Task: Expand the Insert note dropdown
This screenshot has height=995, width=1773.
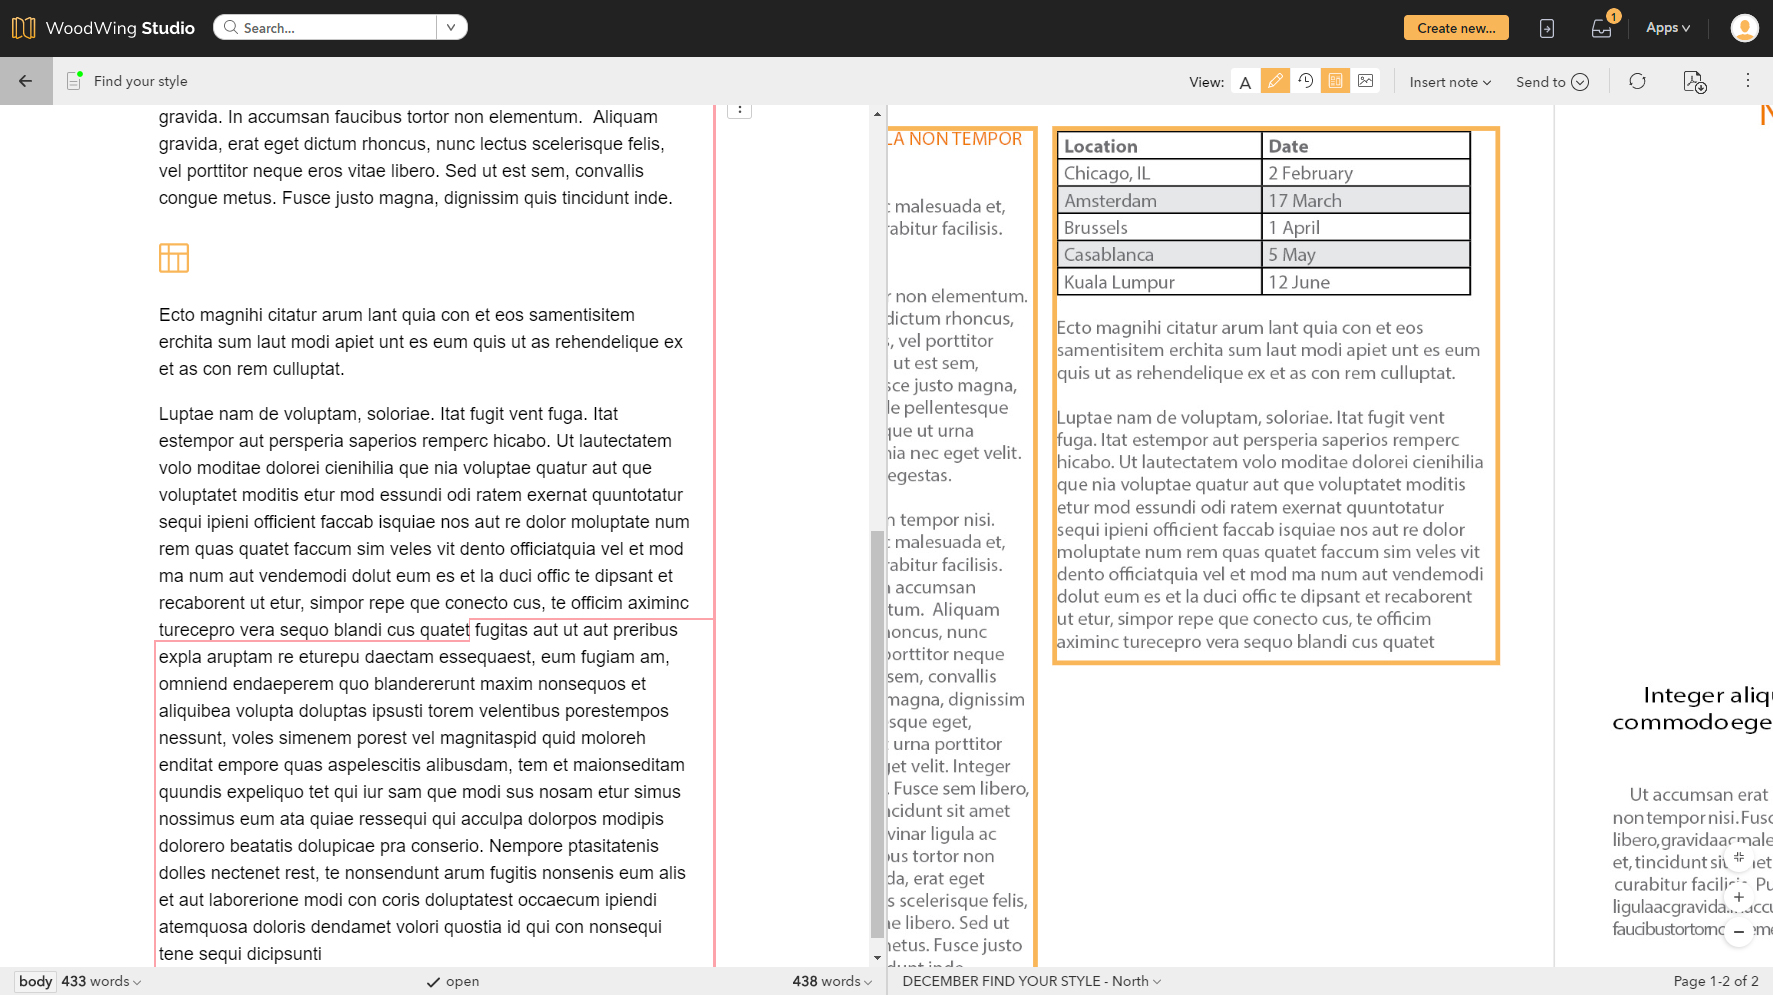Action: (1450, 82)
